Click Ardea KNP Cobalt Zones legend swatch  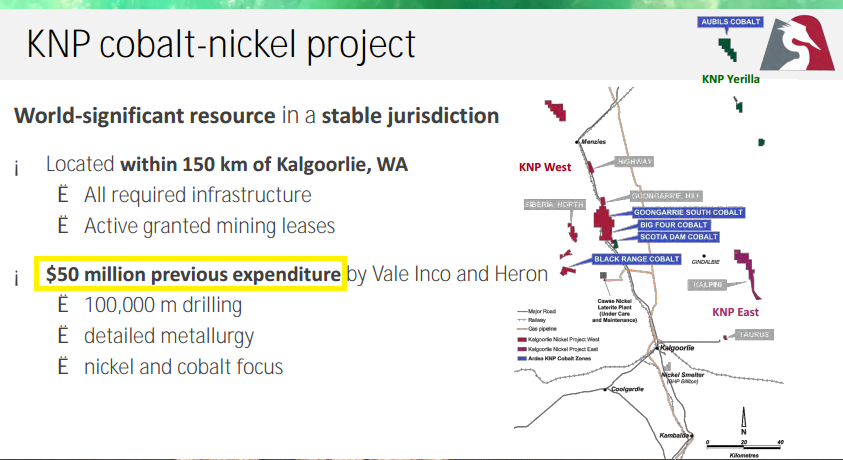coord(521,358)
